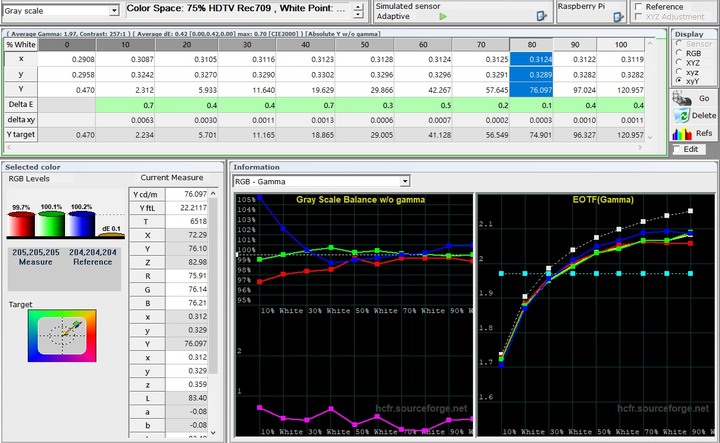Select the 80 % White column header

pos(531,45)
